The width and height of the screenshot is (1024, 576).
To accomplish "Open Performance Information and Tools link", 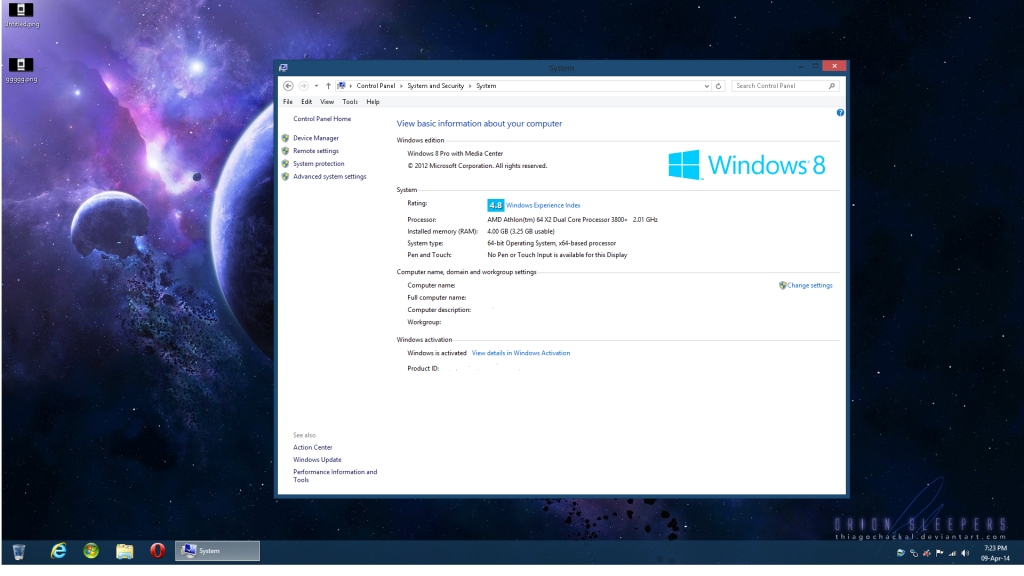I will [335, 475].
